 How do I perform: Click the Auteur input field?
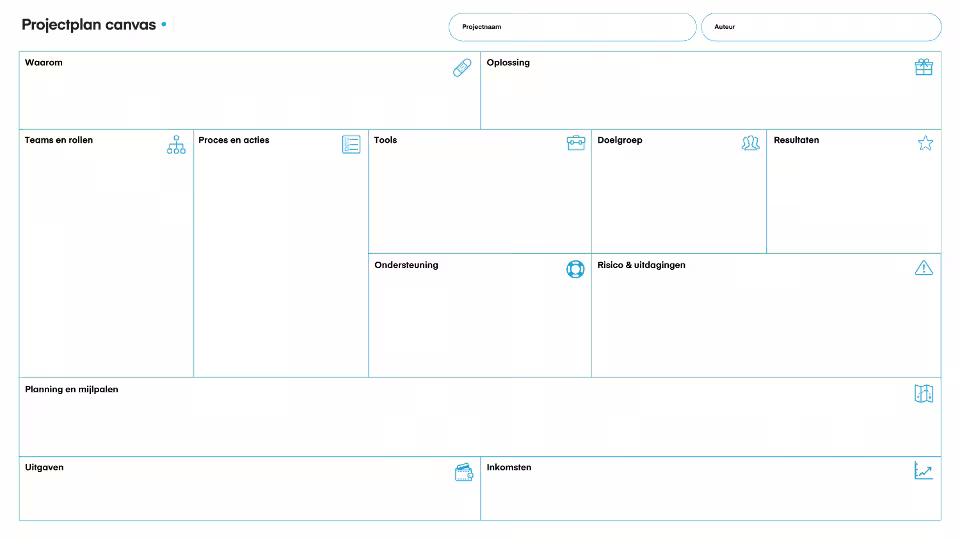[x=821, y=27]
